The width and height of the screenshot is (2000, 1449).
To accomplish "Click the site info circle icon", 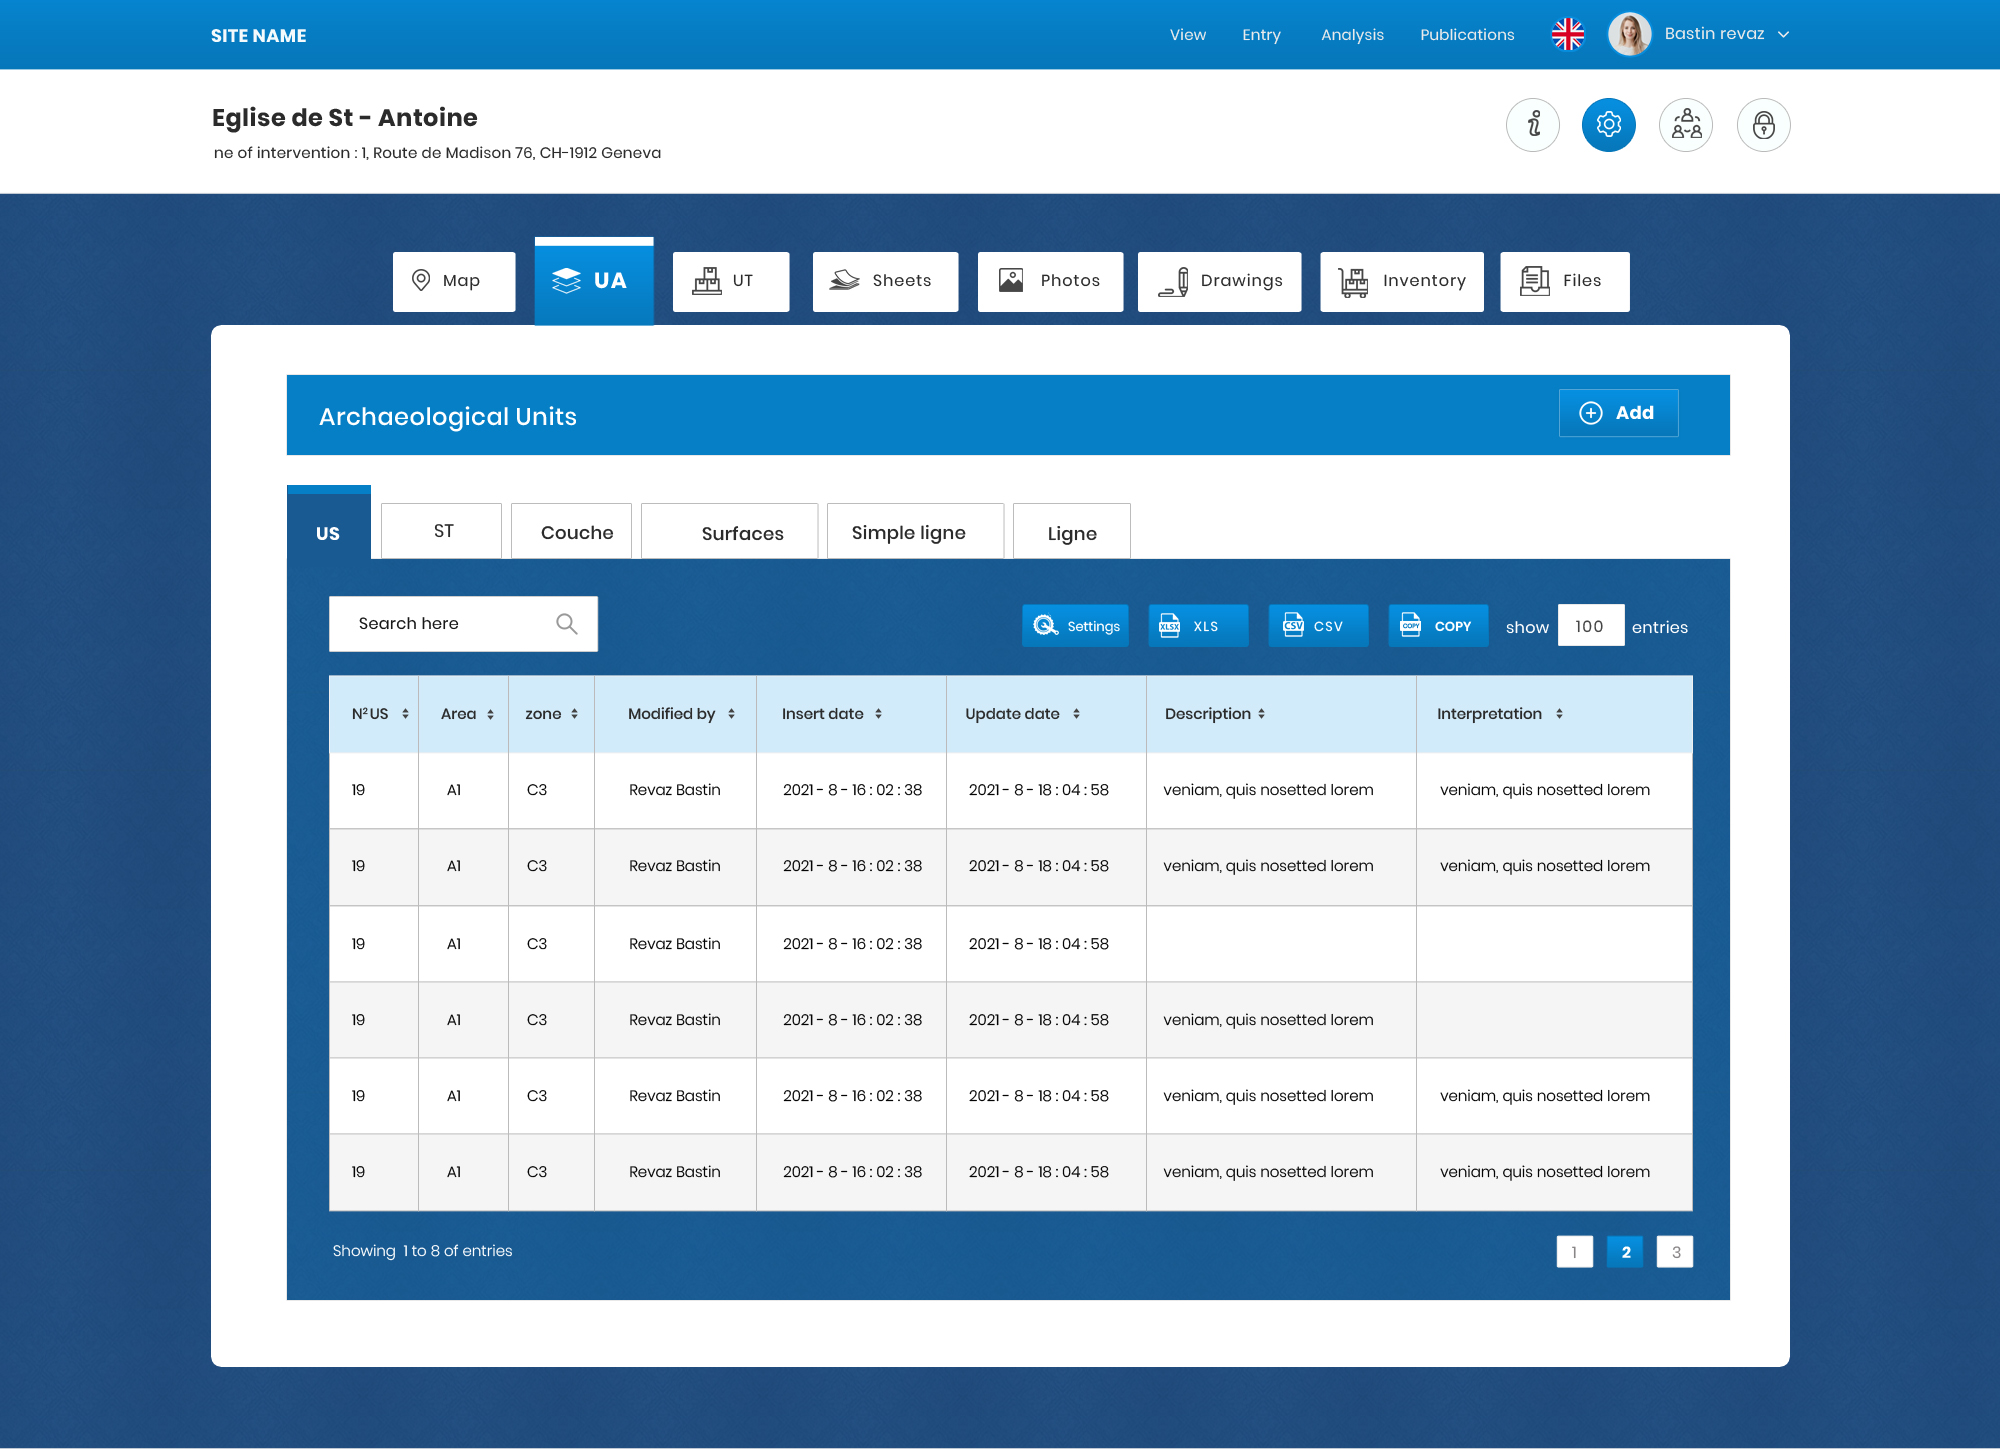I will pos(1532,125).
